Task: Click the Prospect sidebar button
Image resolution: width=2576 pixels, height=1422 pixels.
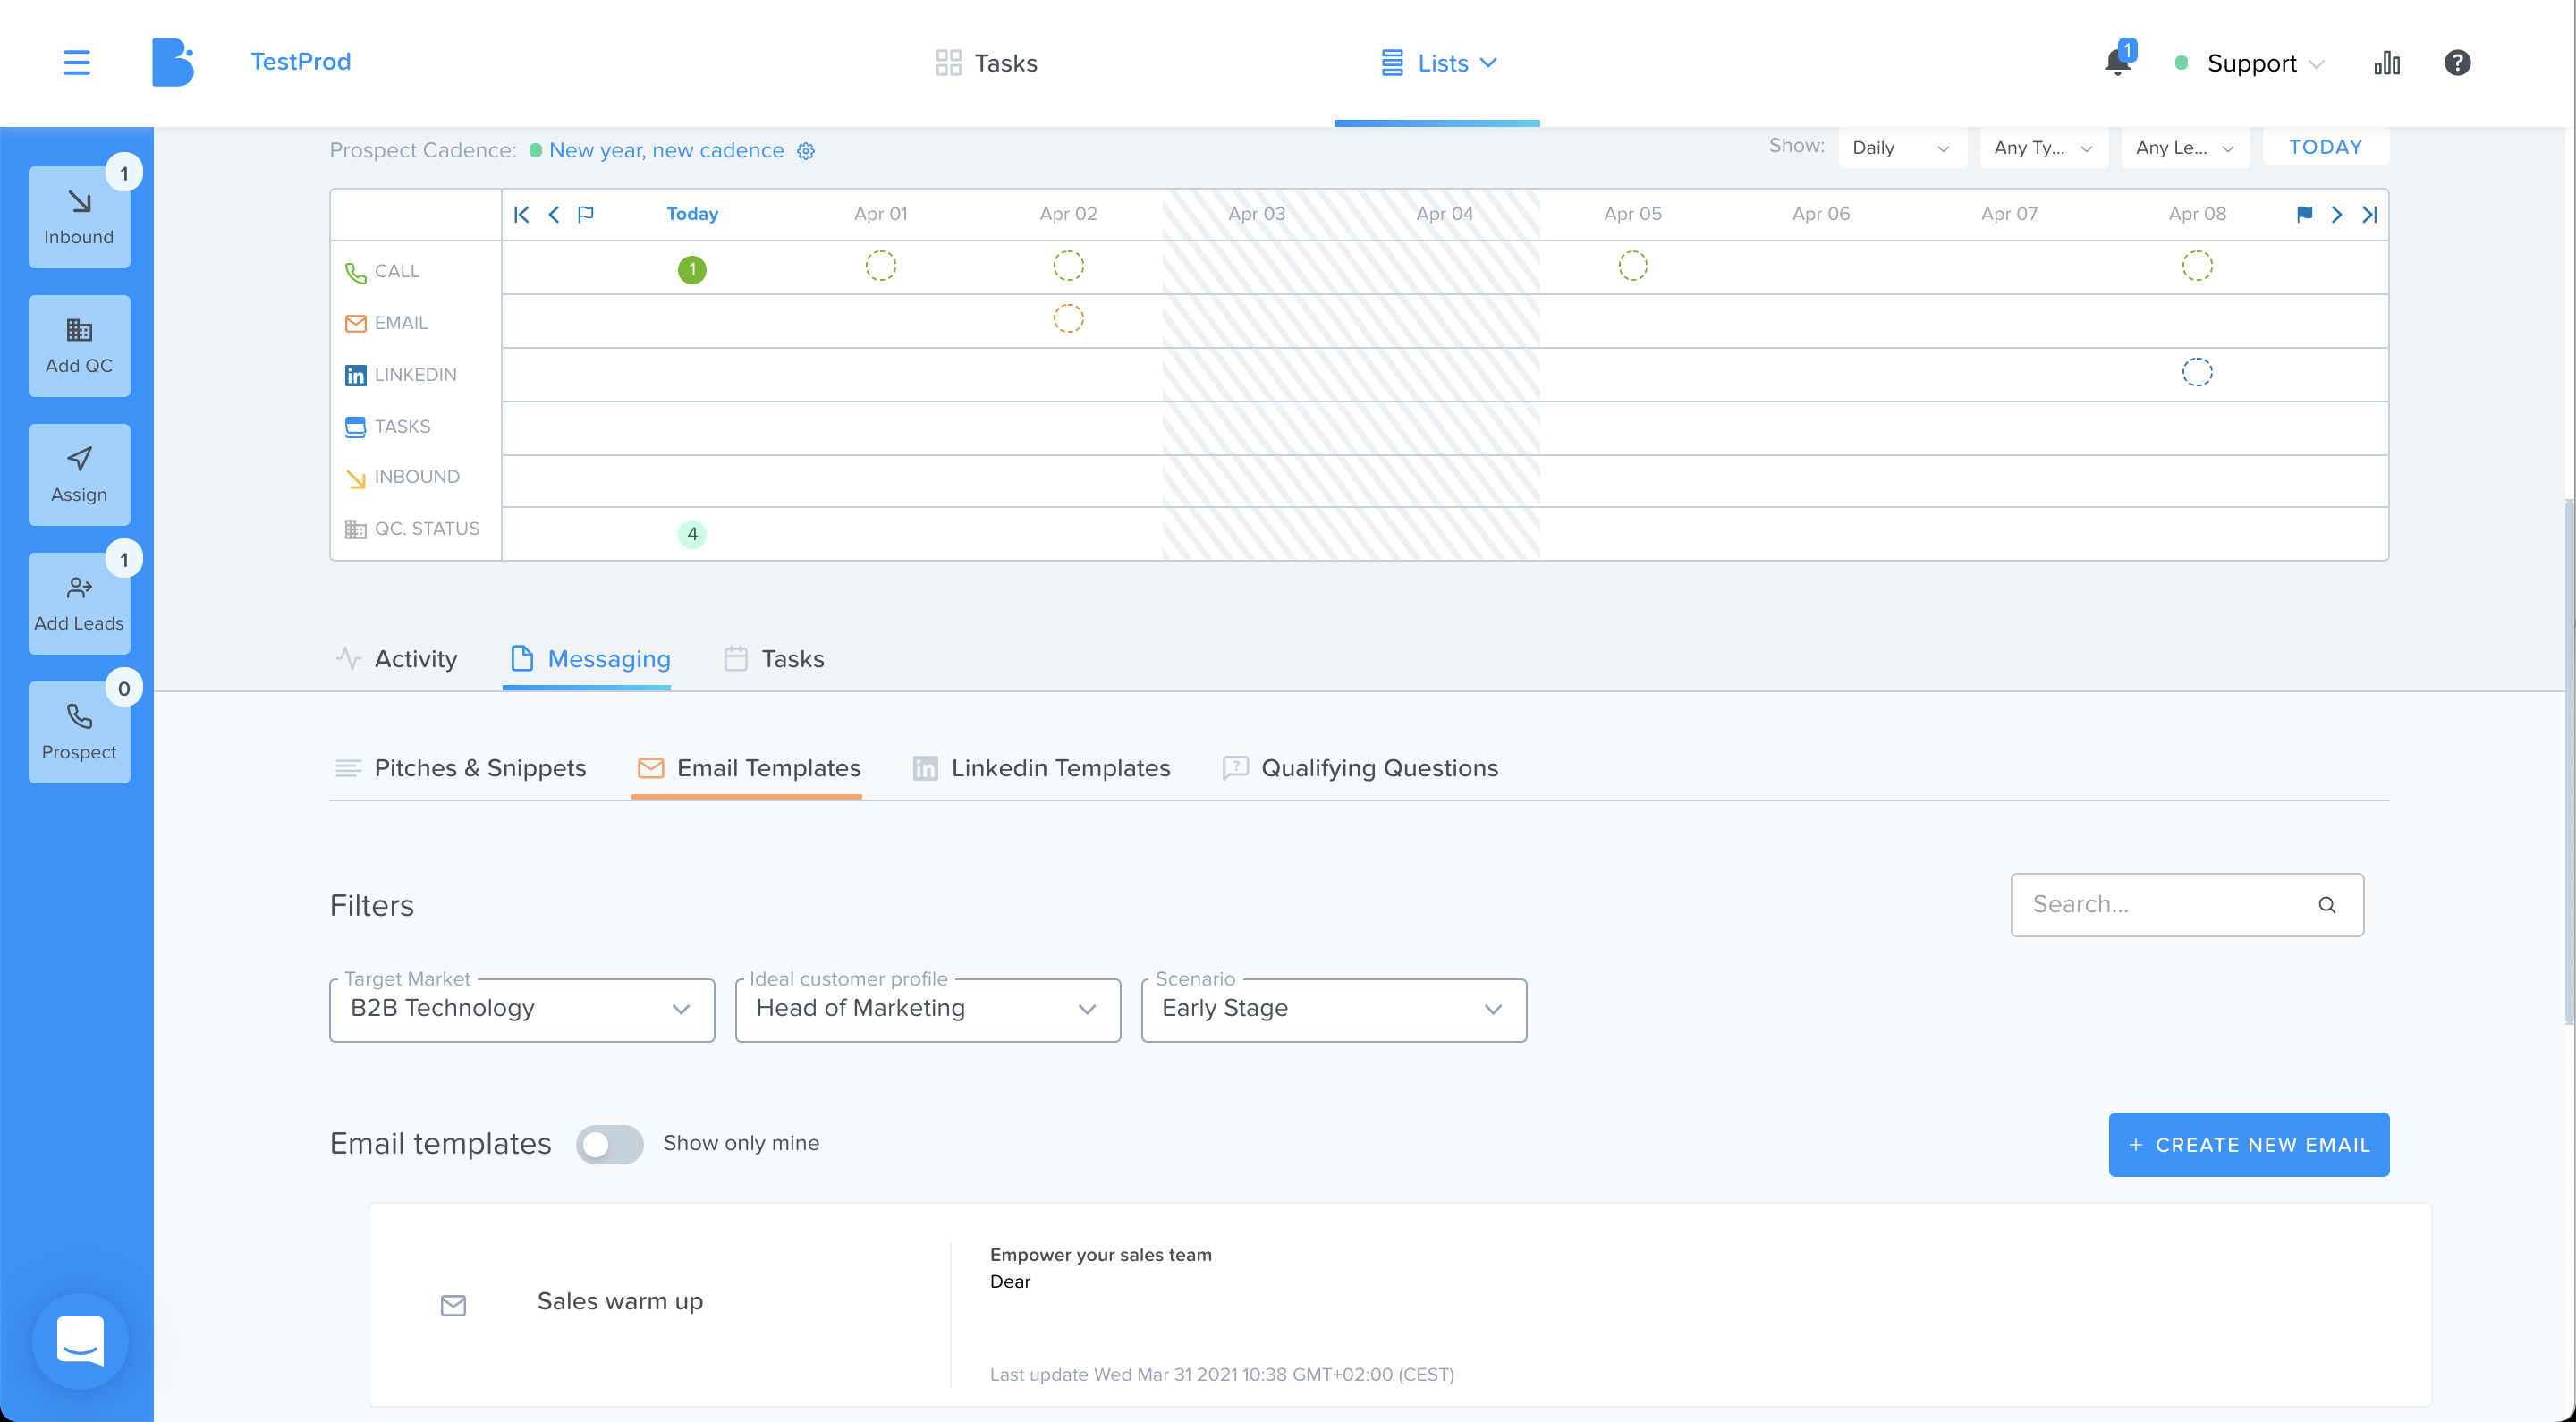Action: click(79, 733)
